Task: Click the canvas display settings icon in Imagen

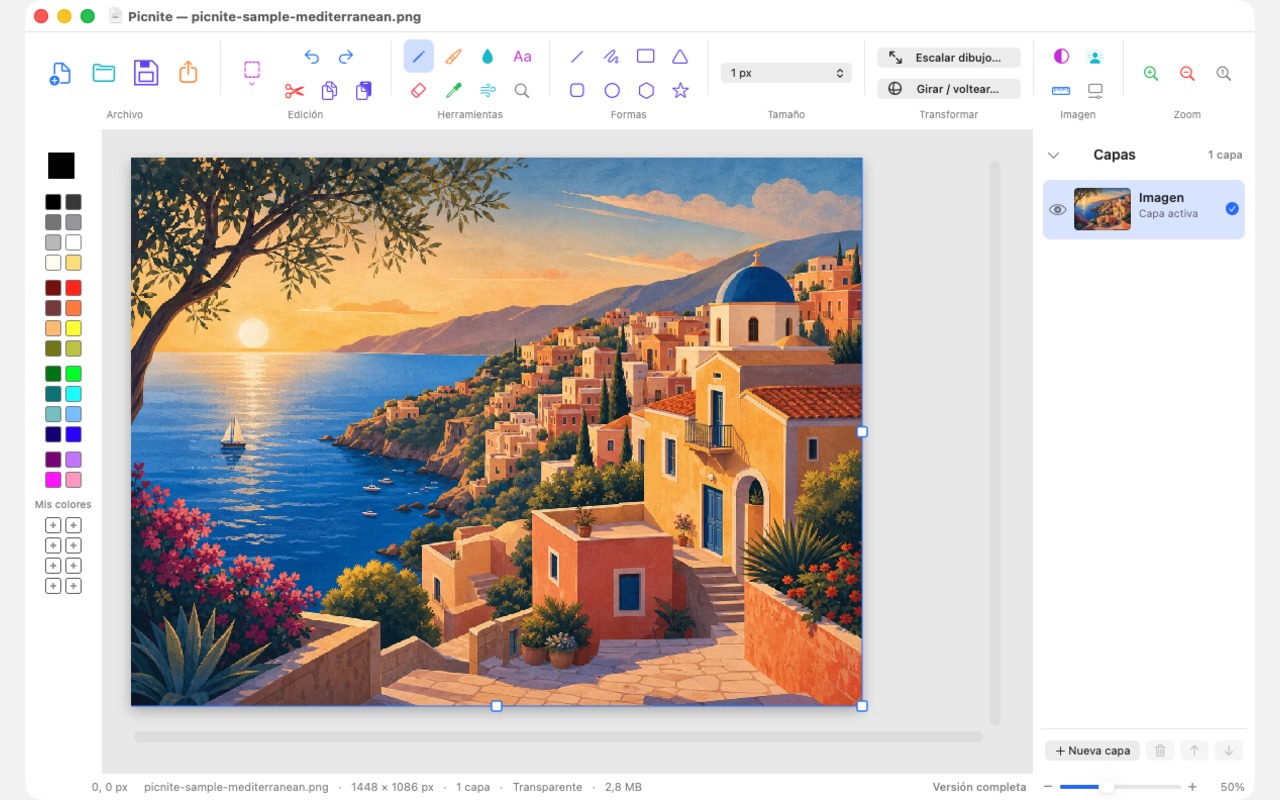Action: (x=1095, y=91)
